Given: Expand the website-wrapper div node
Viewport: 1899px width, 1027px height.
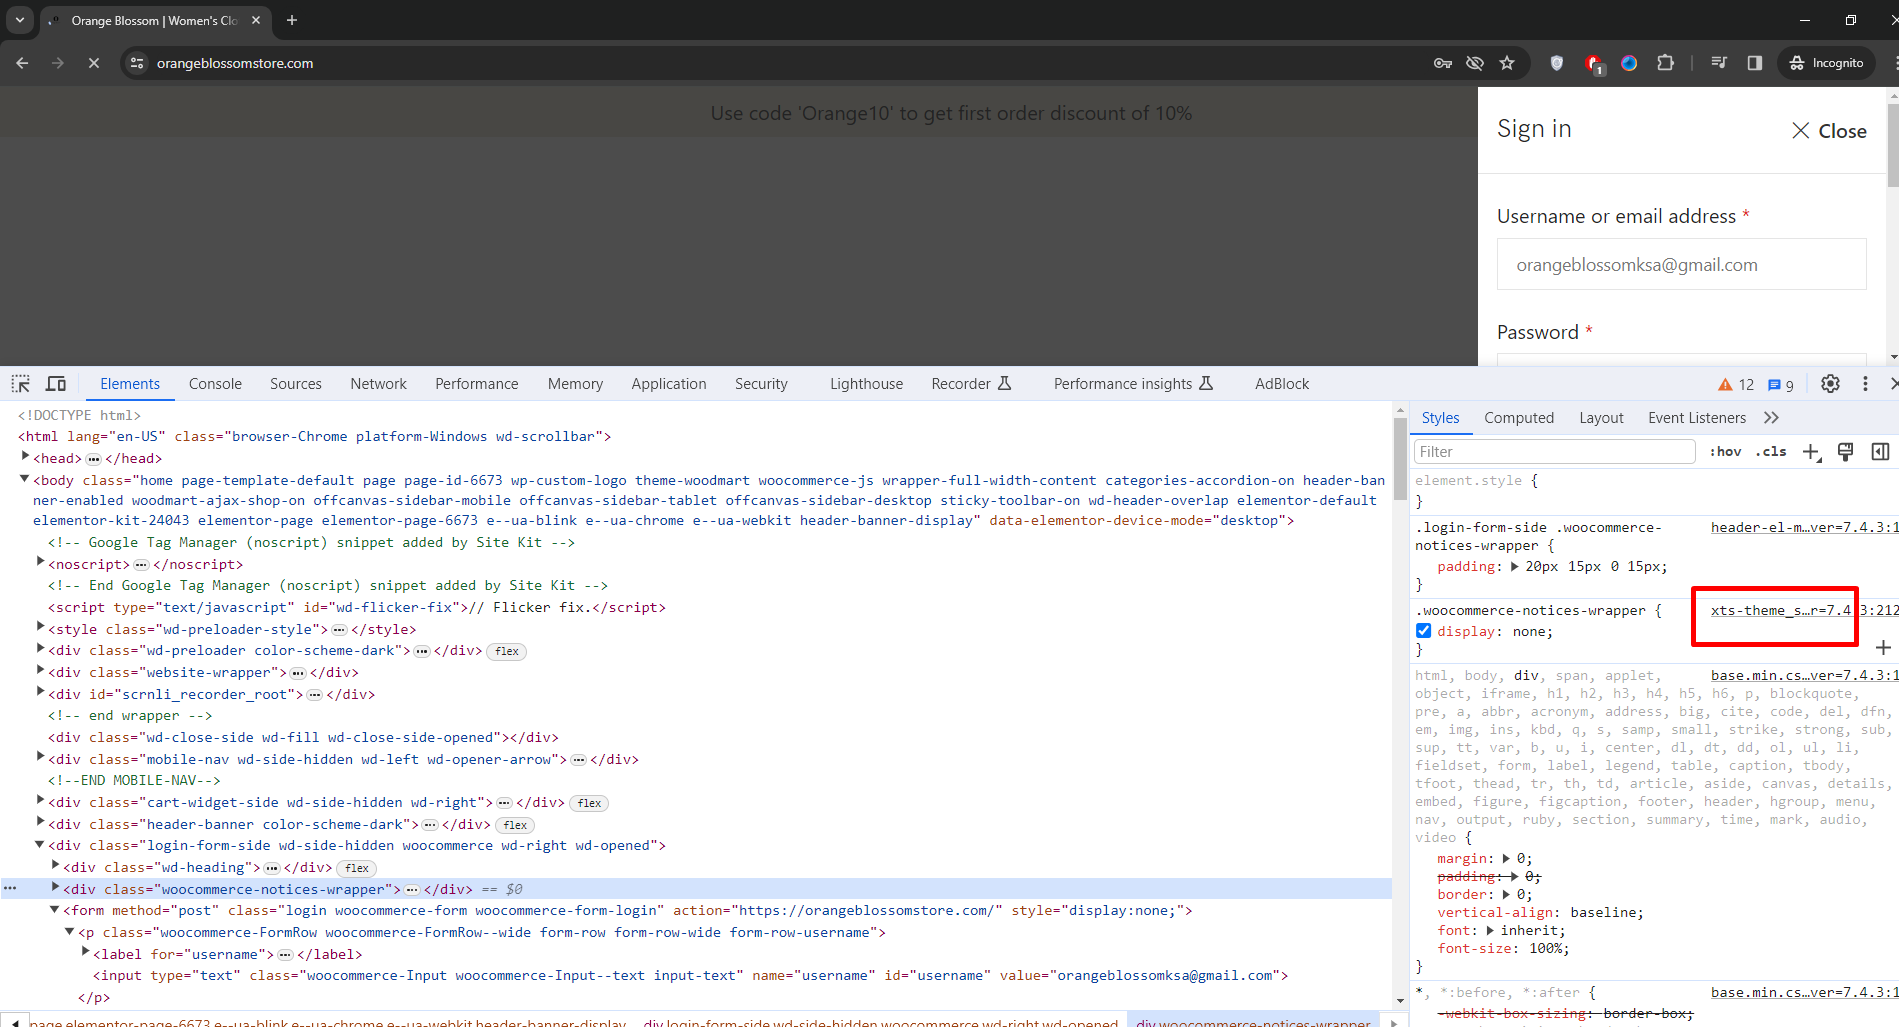Looking at the screenshot, I should tap(40, 671).
